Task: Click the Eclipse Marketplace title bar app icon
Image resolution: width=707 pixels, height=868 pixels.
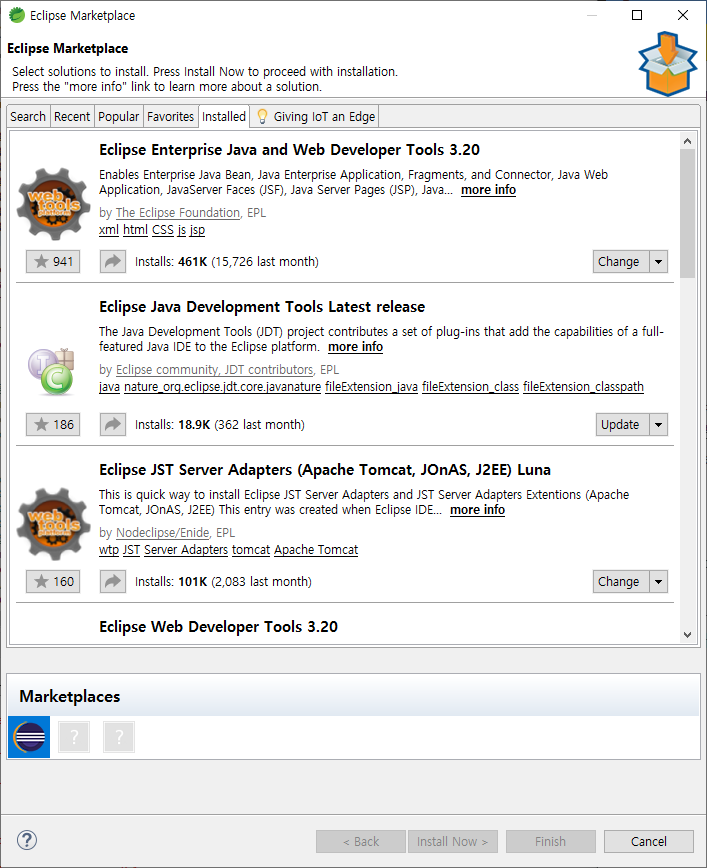Action: point(17,15)
